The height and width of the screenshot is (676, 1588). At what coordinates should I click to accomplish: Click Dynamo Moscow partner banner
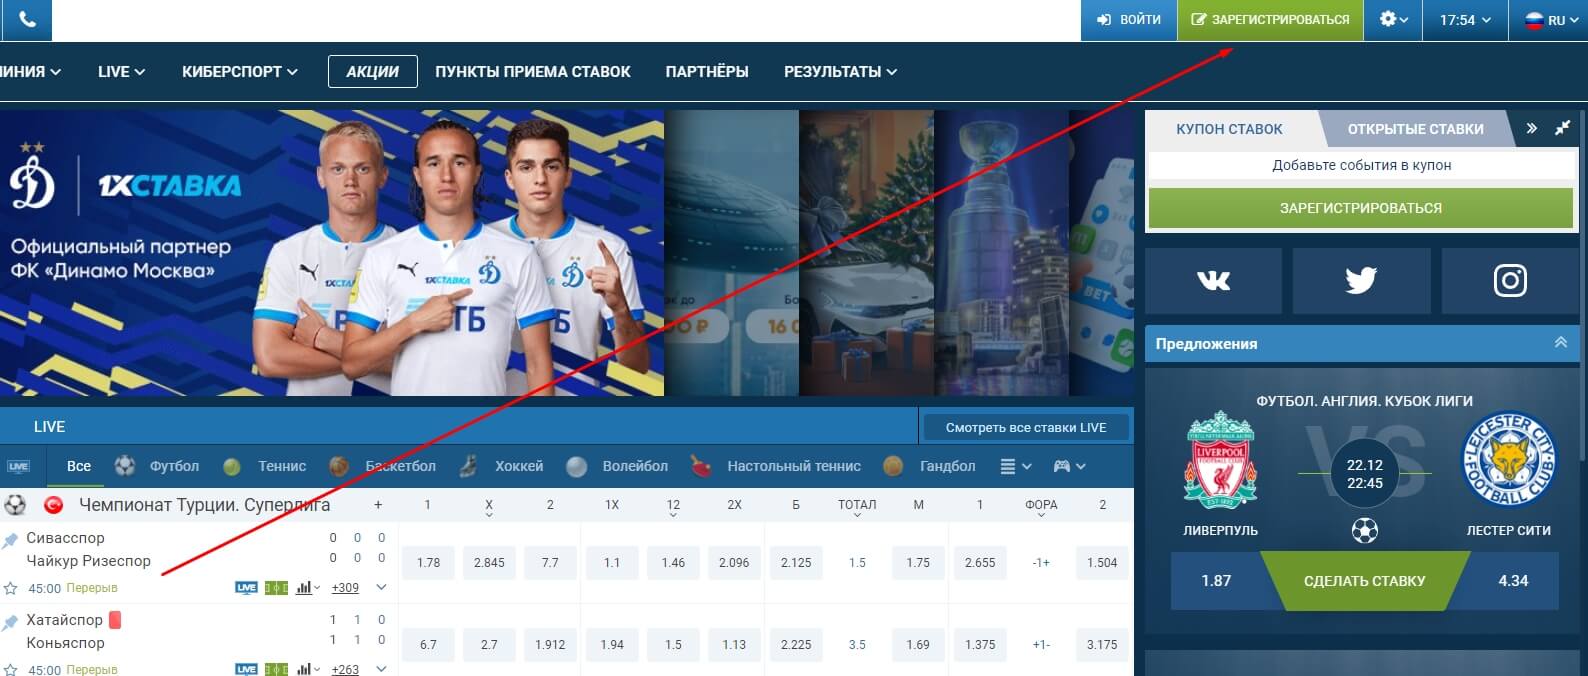pyautogui.click(x=332, y=253)
